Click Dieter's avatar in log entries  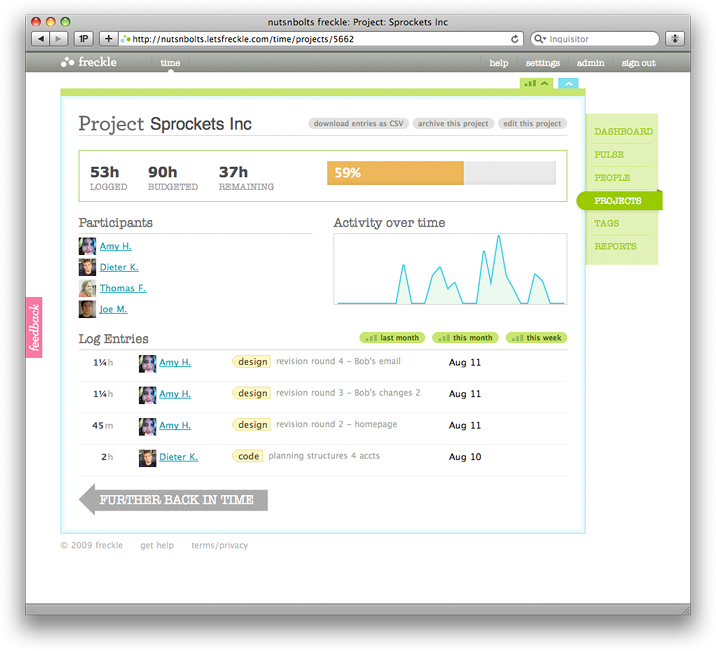147,458
